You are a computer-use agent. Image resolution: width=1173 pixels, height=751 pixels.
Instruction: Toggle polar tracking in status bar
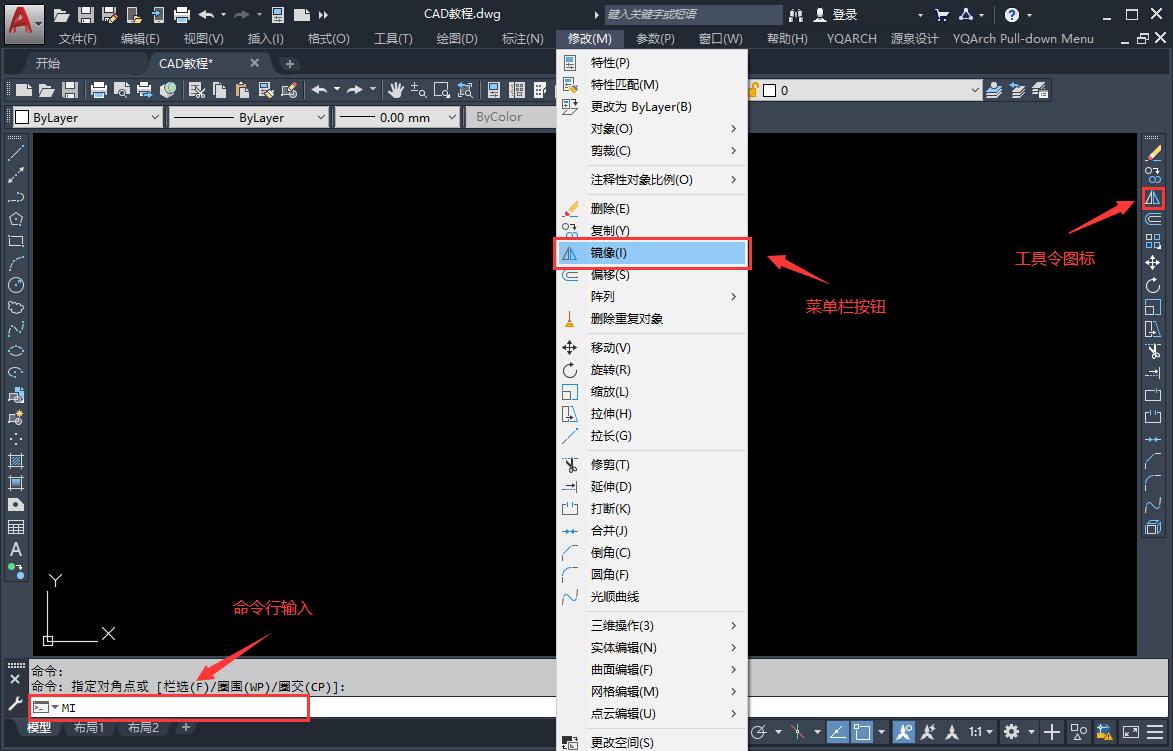point(759,731)
